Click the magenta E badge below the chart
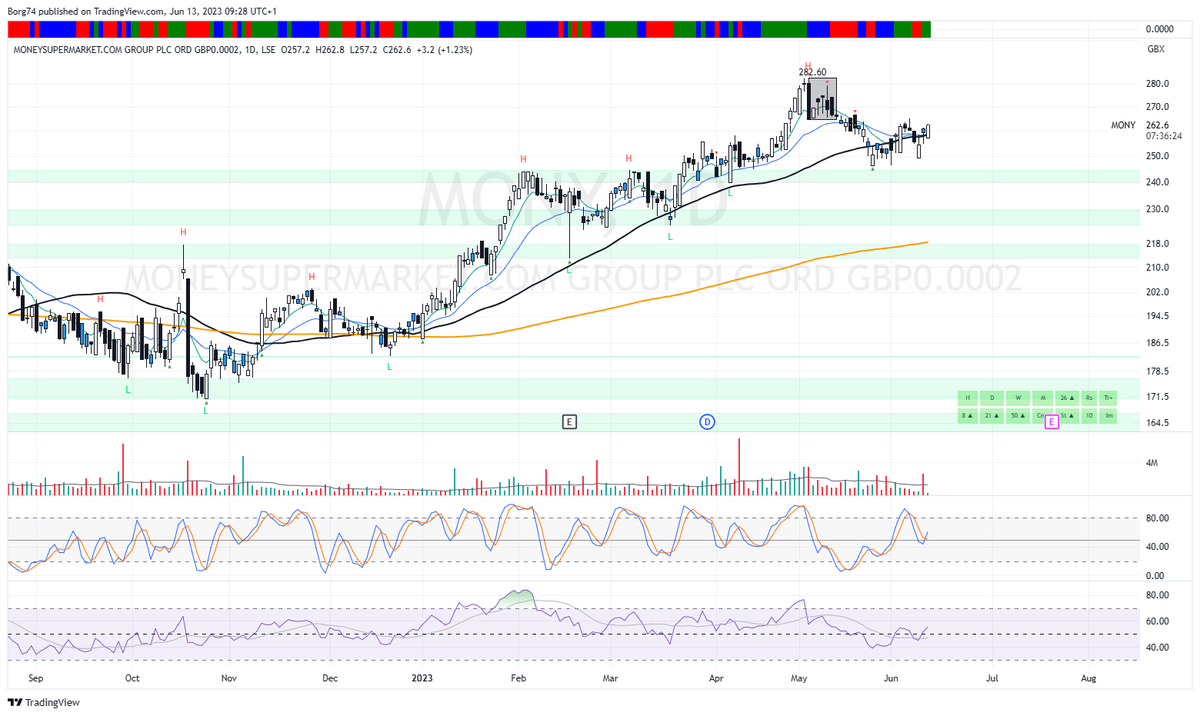The image size is (1200, 716). pos(1052,423)
